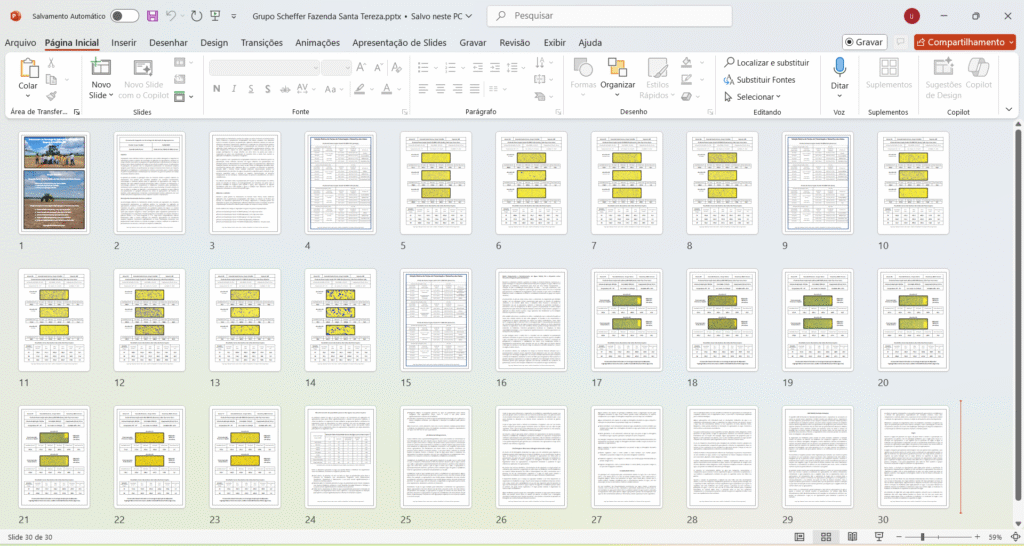The image size is (1024, 546).
Task: Collapse the ribbon with chevron
Action: coord(1009,110)
